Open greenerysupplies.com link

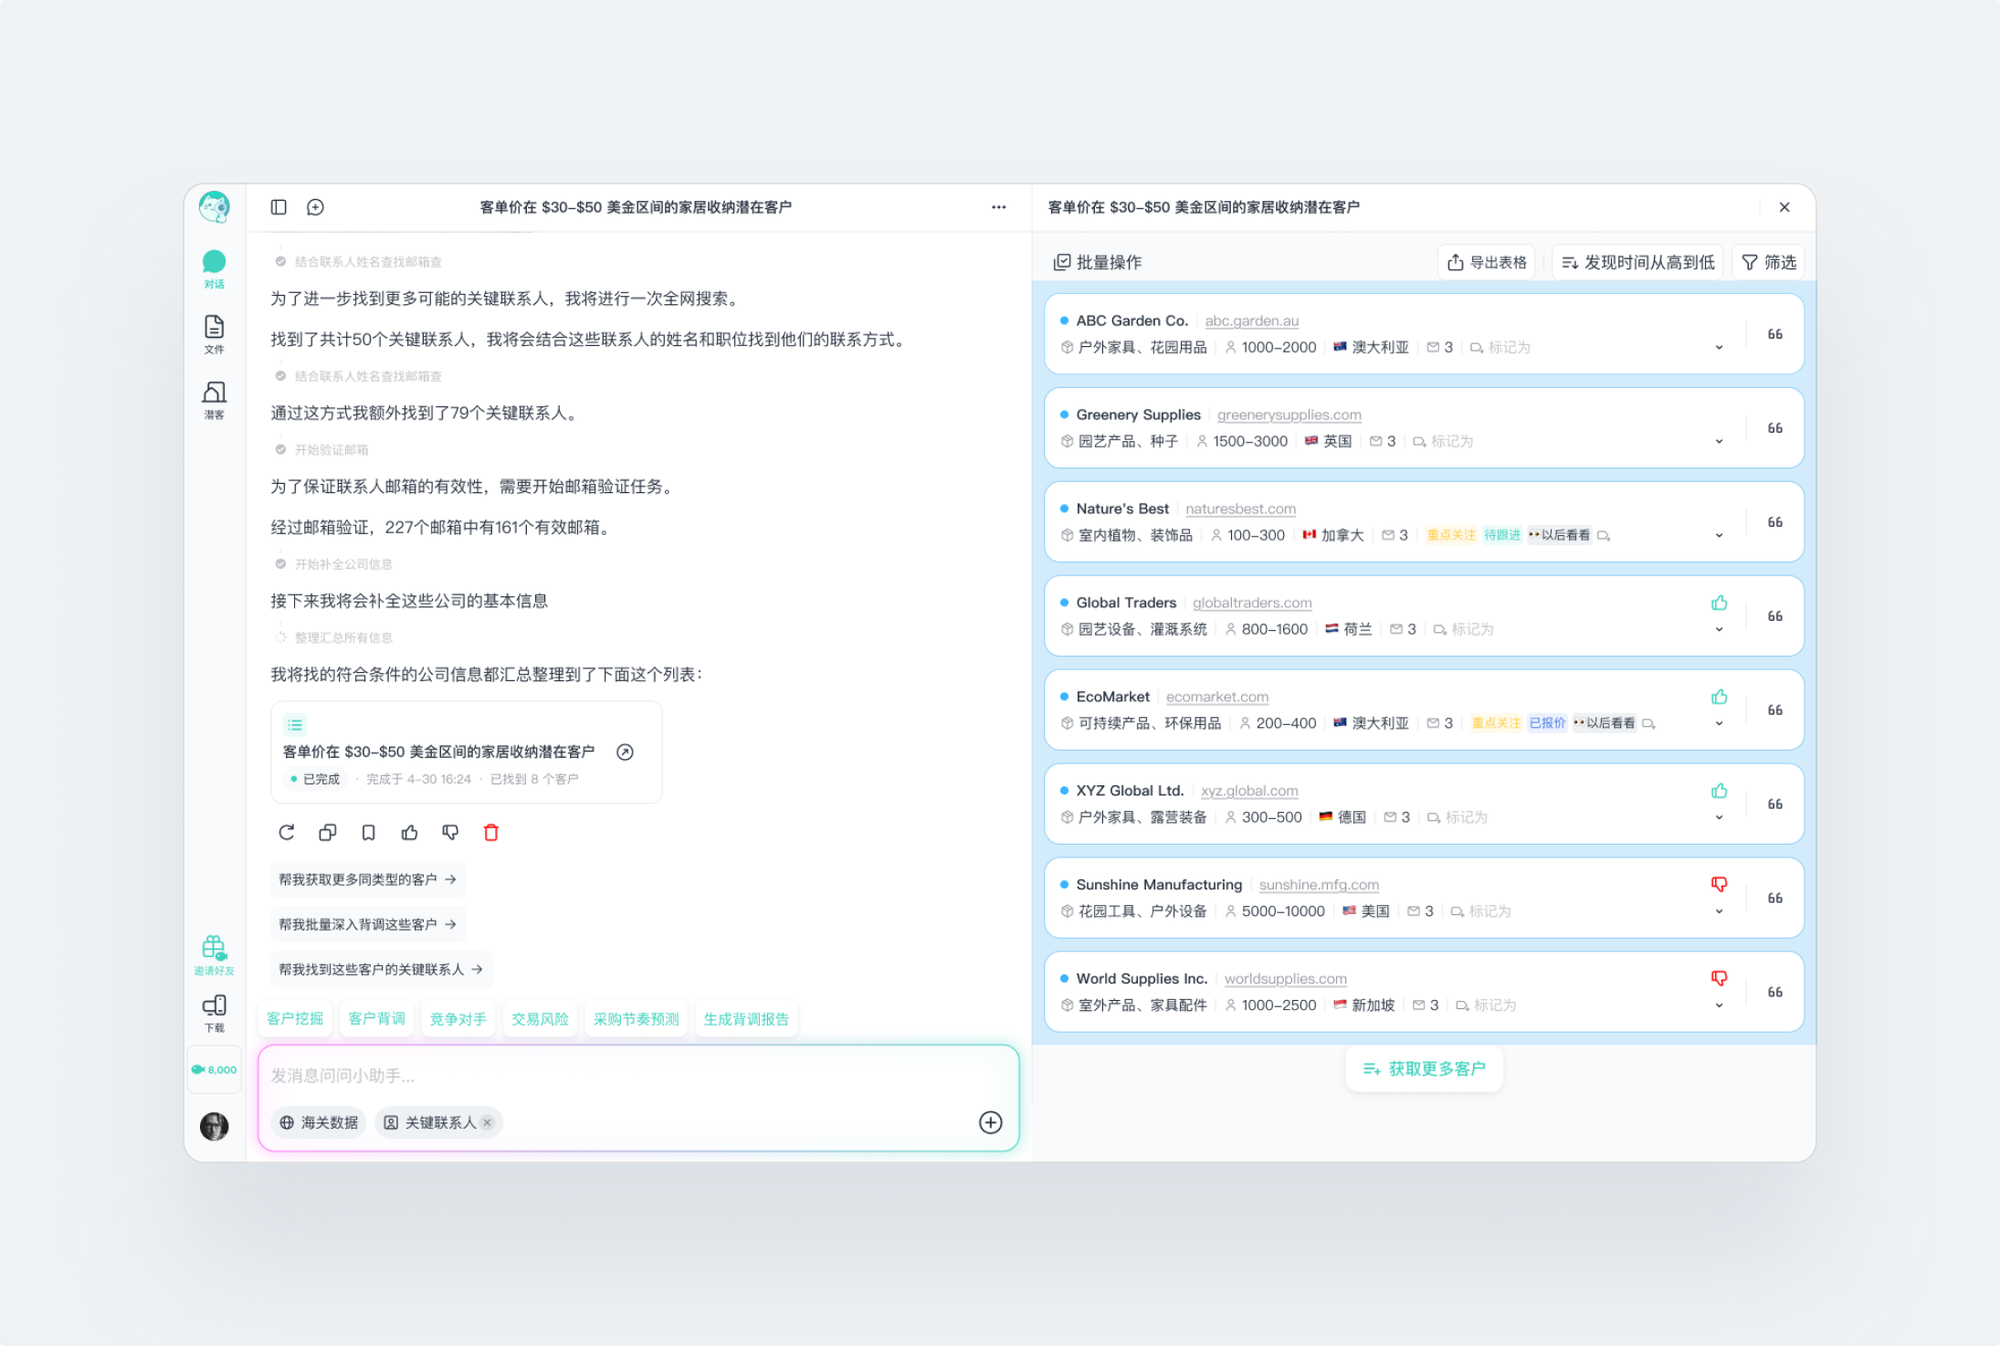pyautogui.click(x=1289, y=415)
